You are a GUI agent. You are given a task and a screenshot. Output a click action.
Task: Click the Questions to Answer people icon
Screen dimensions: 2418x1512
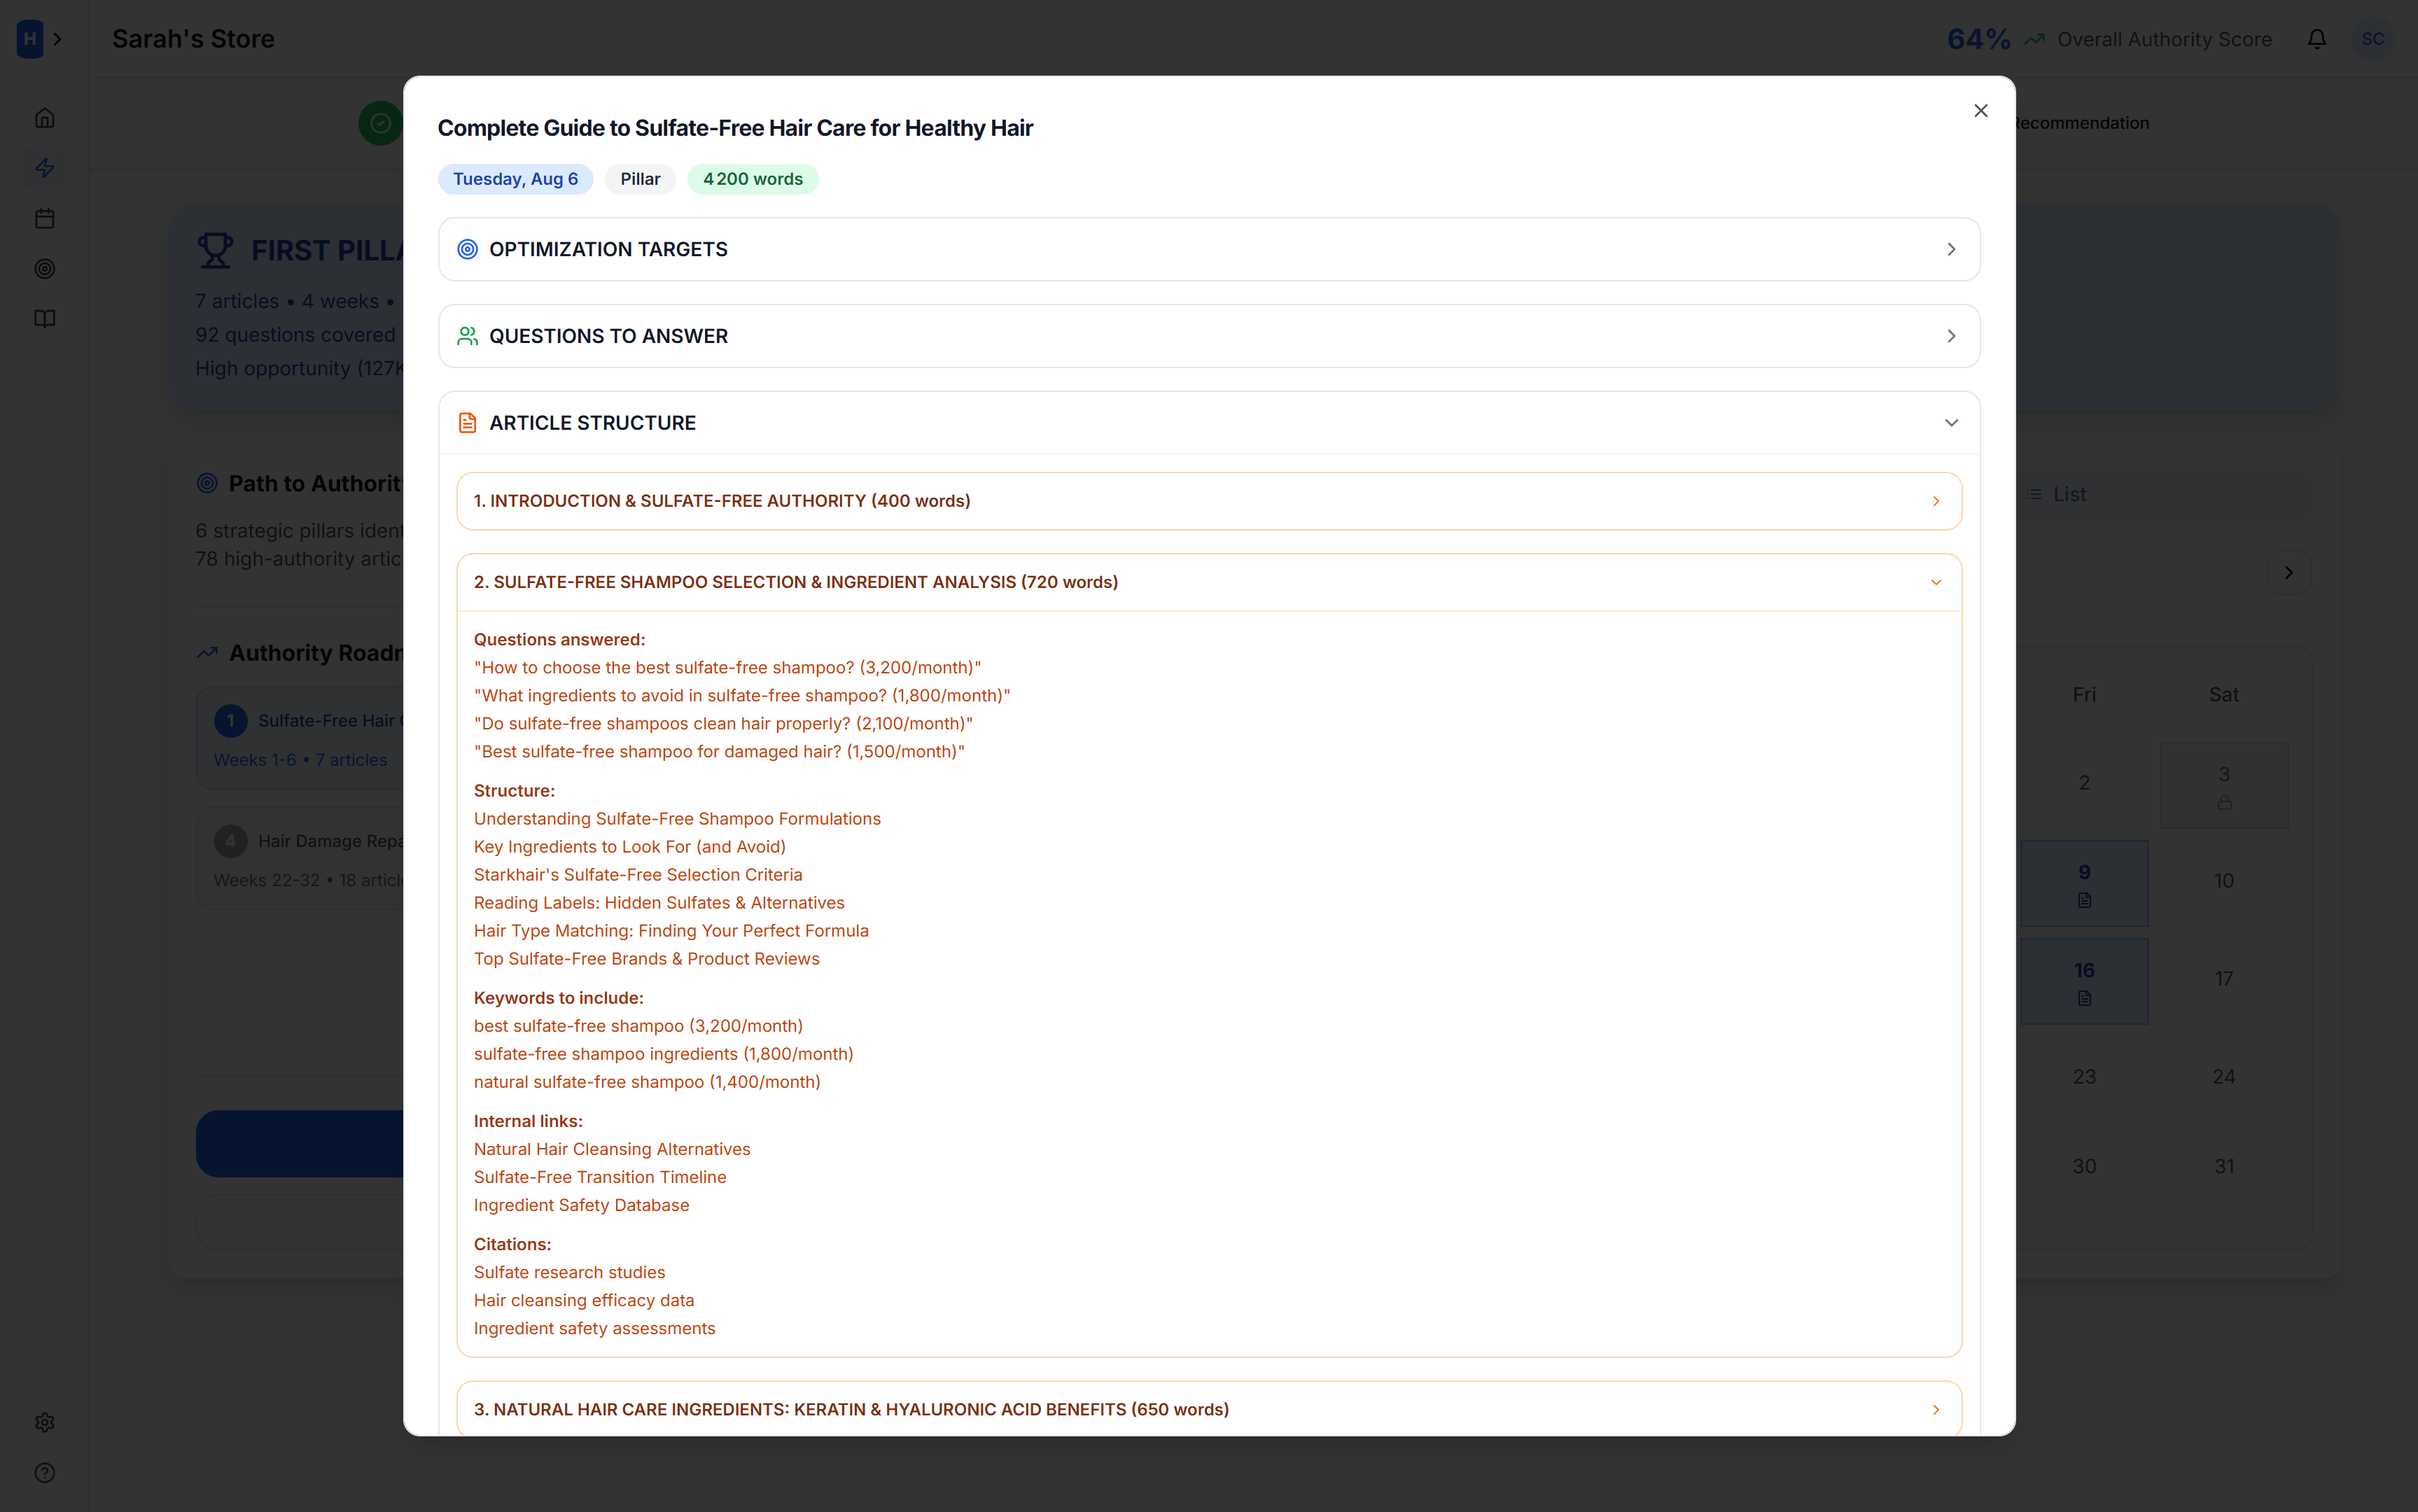467,336
